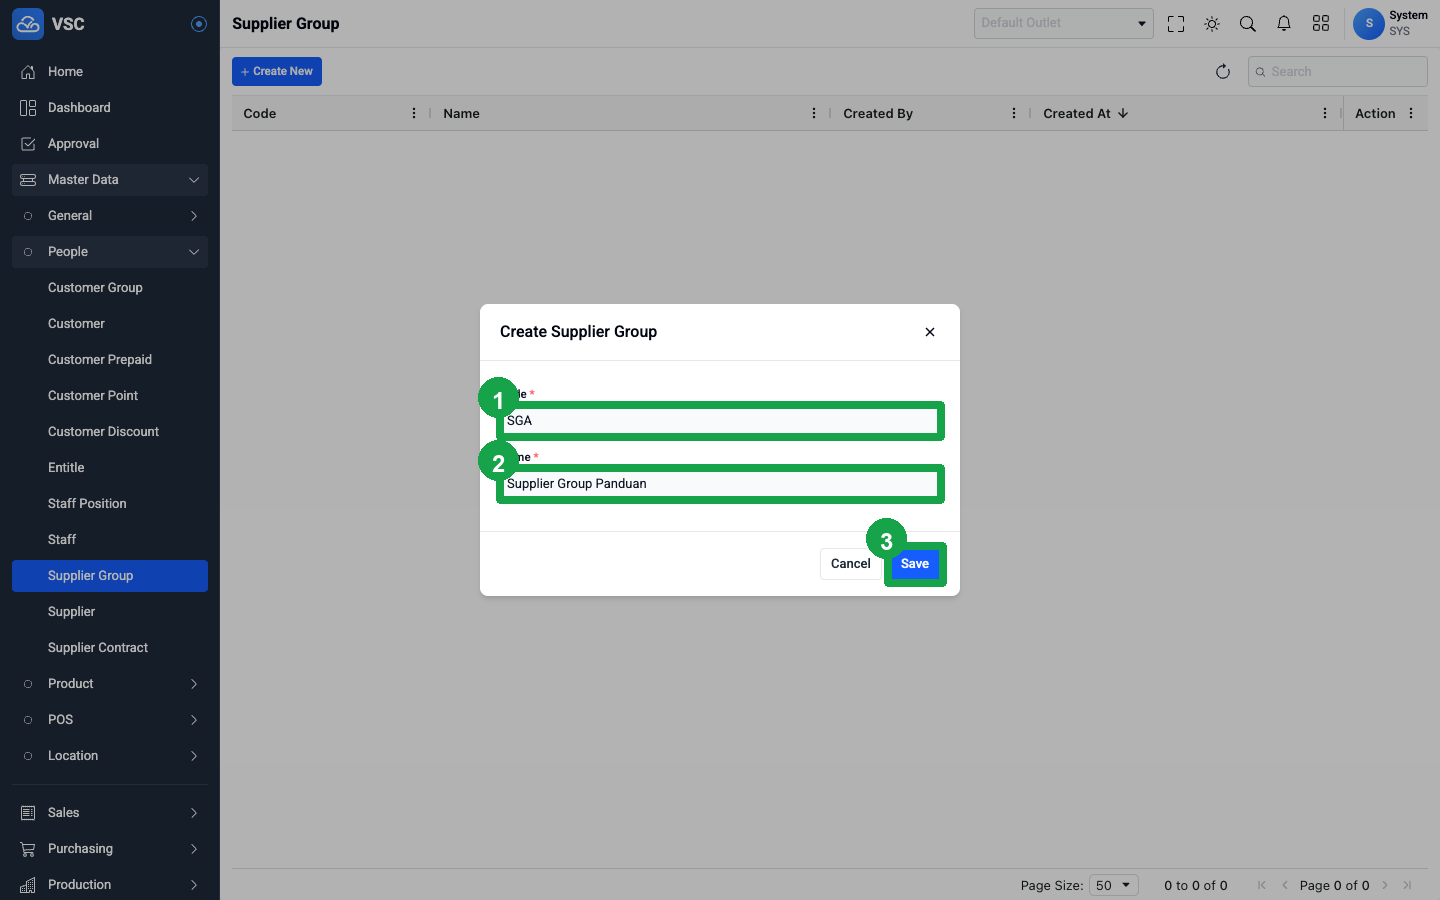This screenshot has height=900, width=1440.
Task: Refresh the supplier group list
Action: coord(1223,72)
